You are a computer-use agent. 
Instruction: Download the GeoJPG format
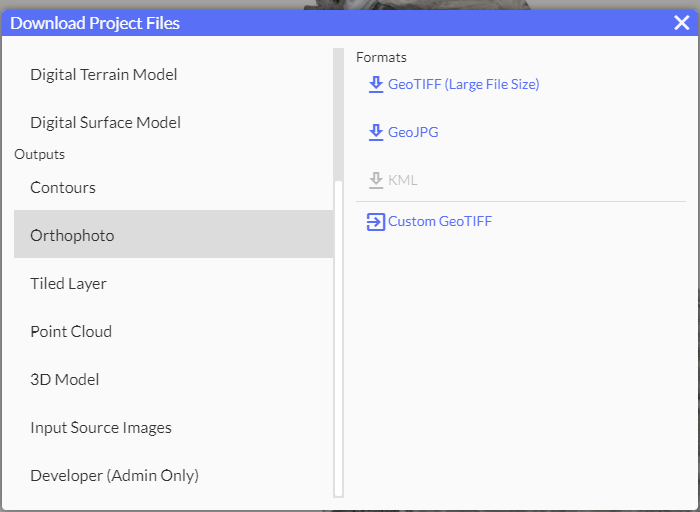[x=413, y=132]
